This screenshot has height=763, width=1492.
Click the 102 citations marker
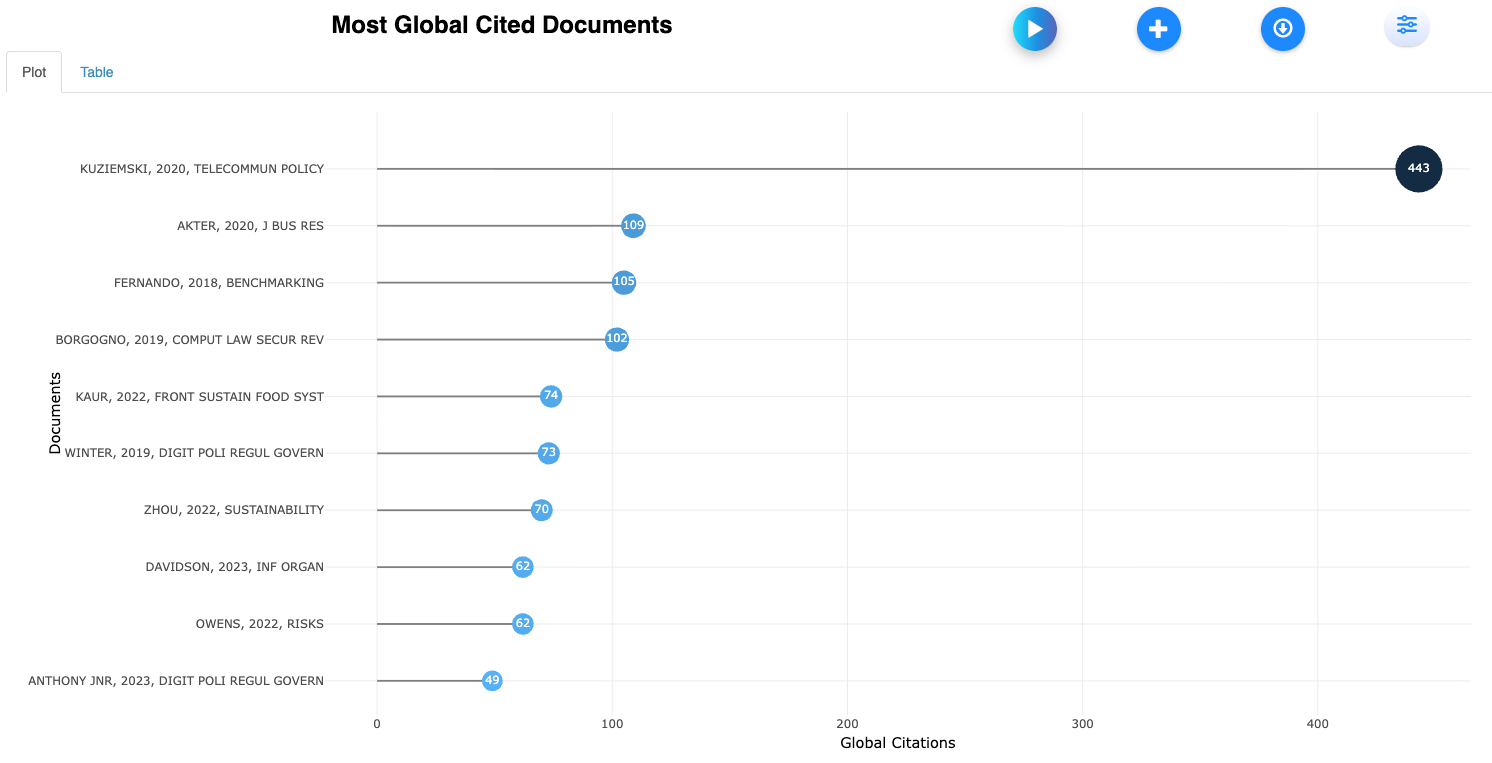click(617, 340)
